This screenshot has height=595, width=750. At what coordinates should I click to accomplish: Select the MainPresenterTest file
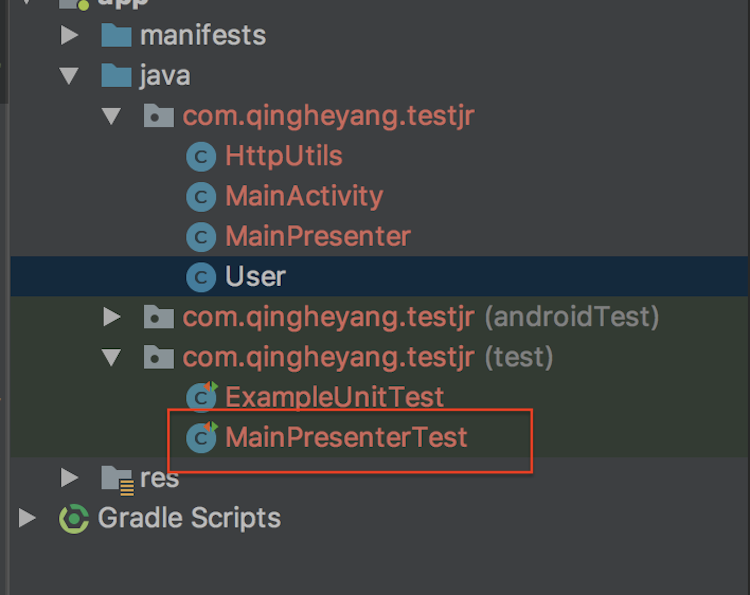pyautogui.click(x=346, y=437)
